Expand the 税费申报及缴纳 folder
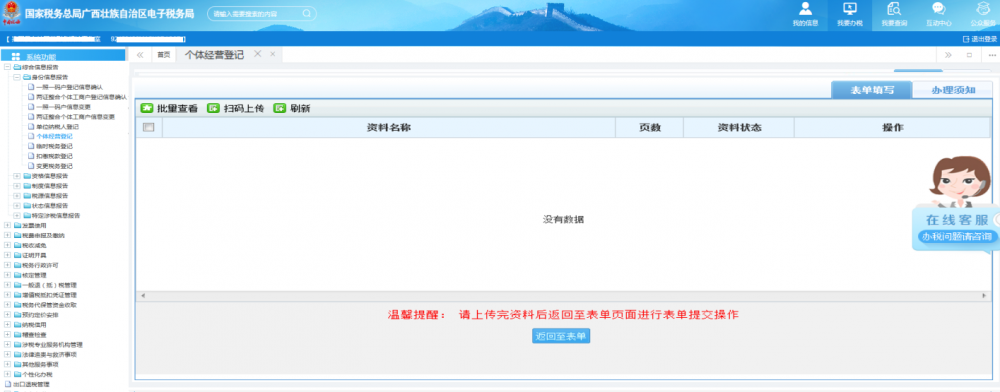 (x=7, y=235)
